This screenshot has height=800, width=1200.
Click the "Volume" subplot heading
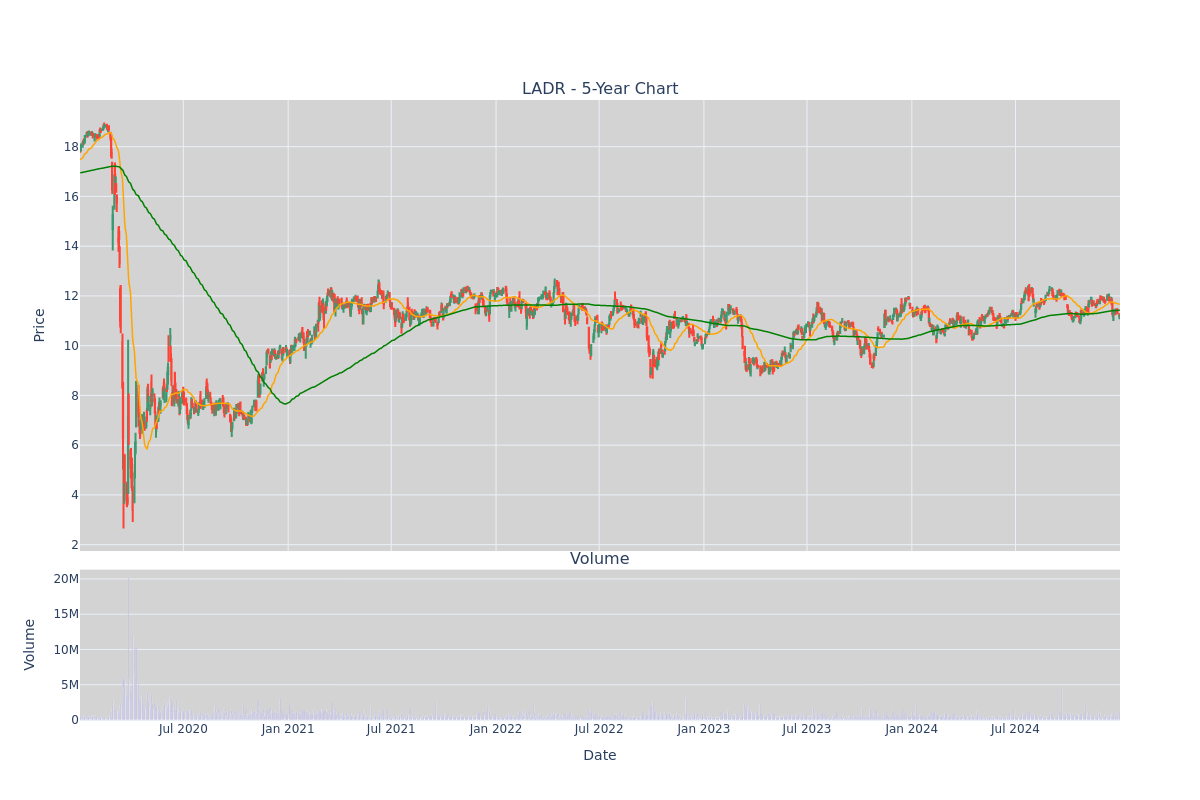[x=600, y=559]
